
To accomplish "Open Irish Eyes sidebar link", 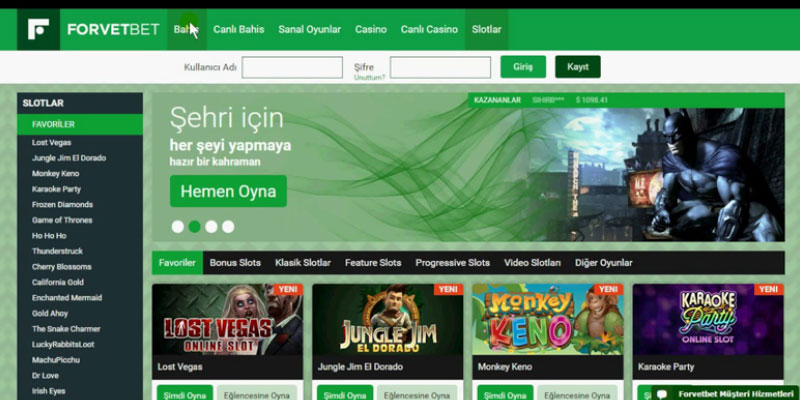I will coord(48,391).
